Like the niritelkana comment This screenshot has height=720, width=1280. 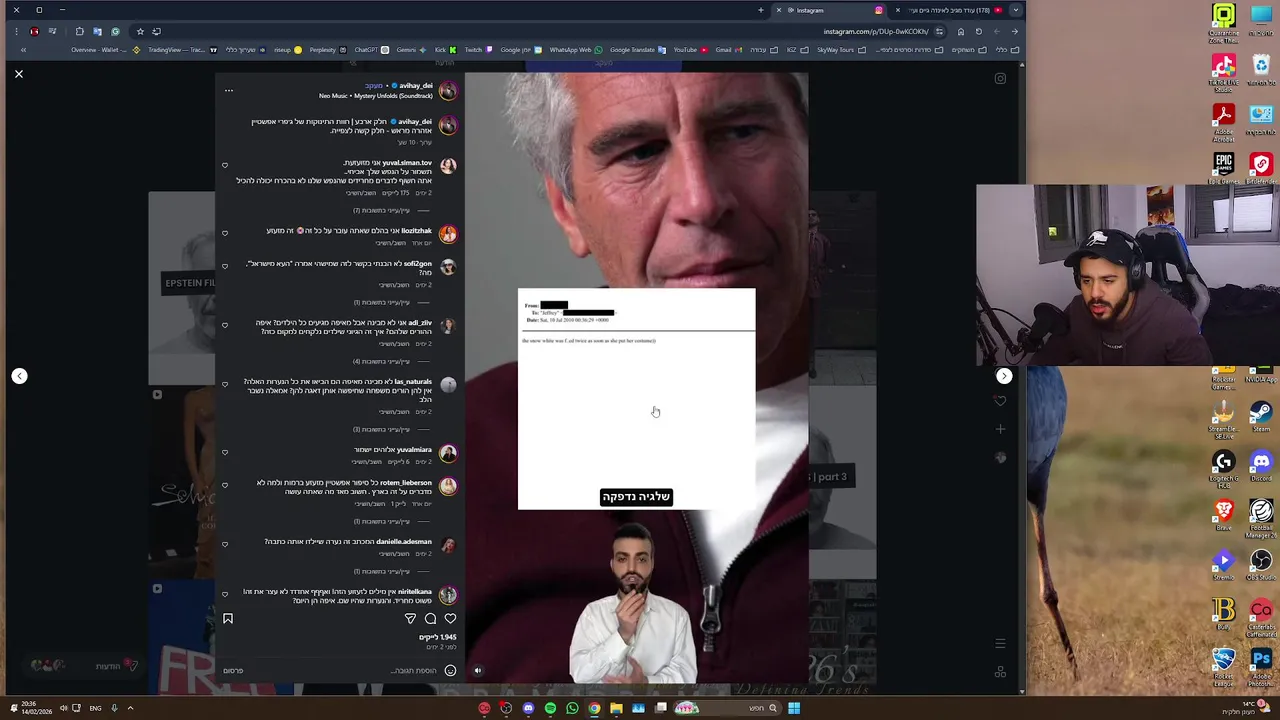pyautogui.click(x=225, y=594)
